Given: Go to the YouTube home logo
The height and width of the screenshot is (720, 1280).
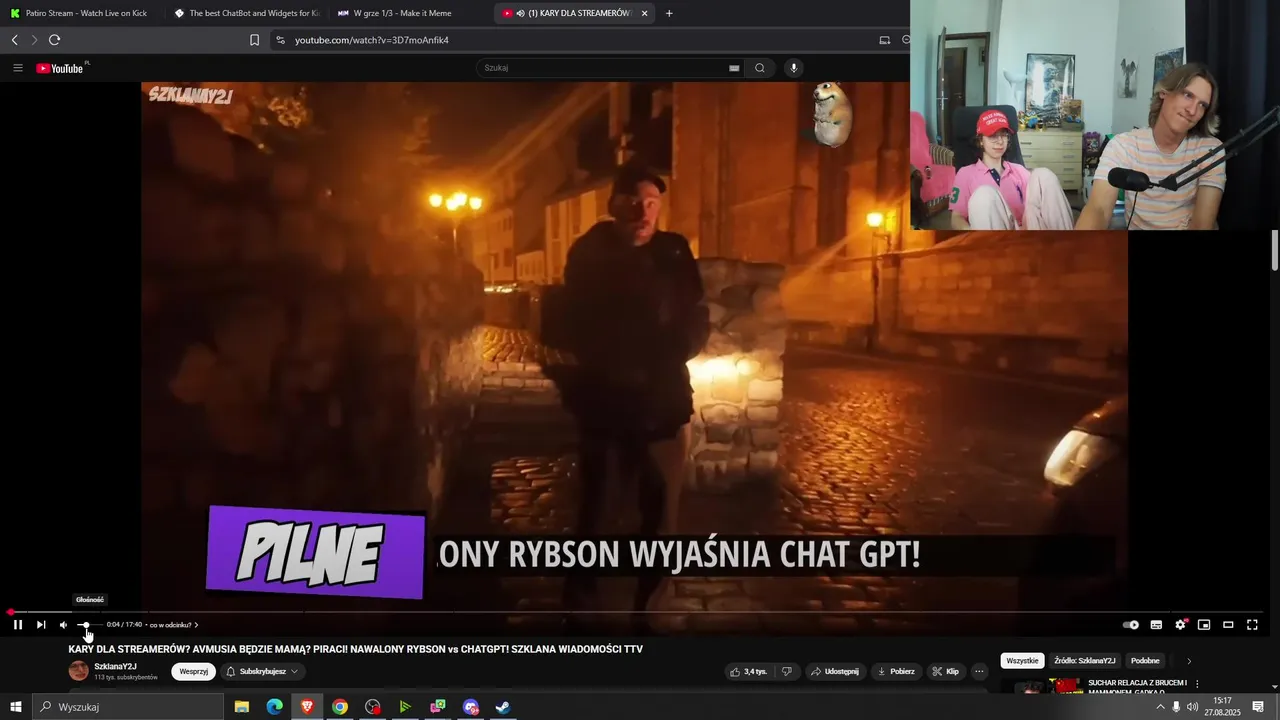Looking at the screenshot, I should click(x=62, y=68).
